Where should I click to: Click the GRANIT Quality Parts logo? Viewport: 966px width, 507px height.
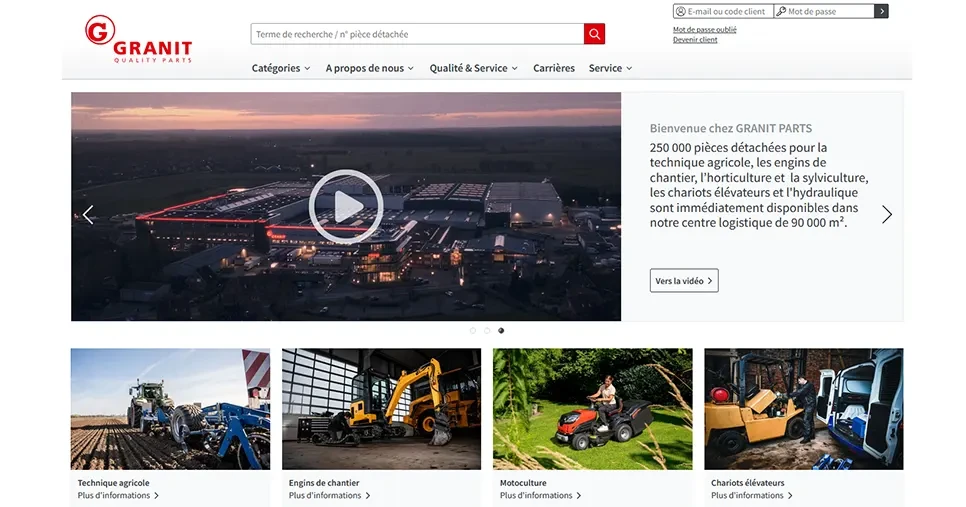click(138, 40)
